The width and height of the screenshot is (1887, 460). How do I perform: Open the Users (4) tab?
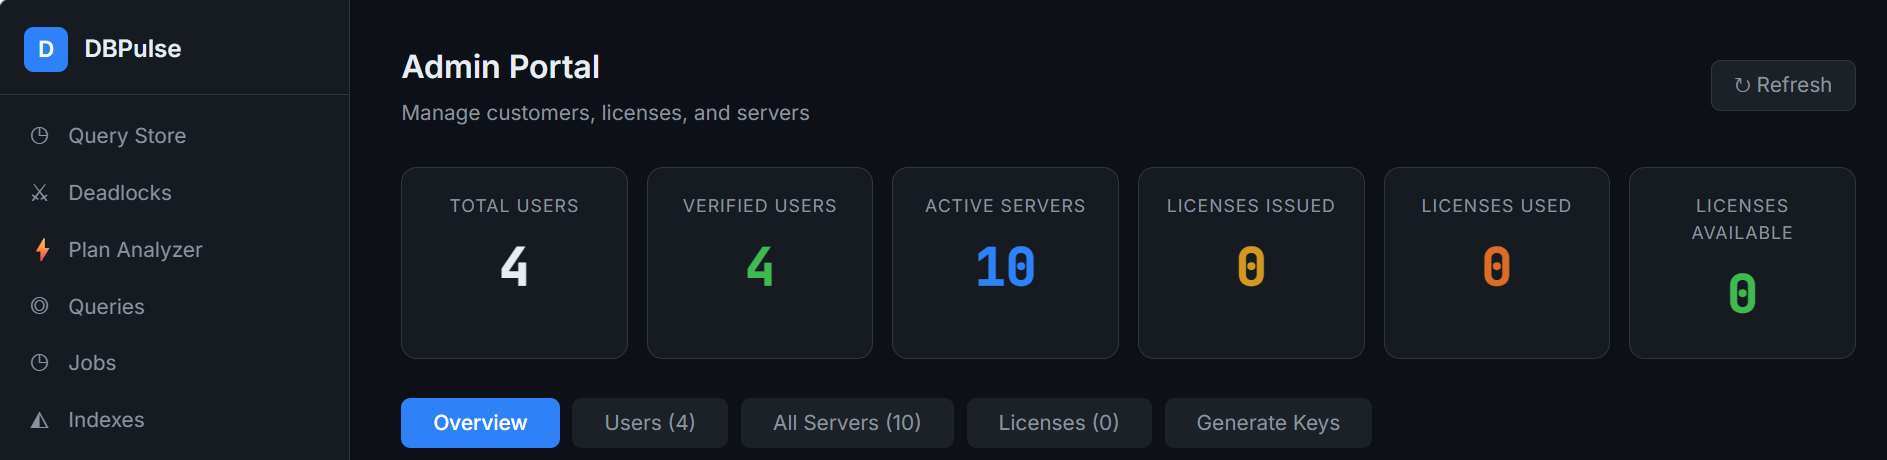(x=650, y=423)
